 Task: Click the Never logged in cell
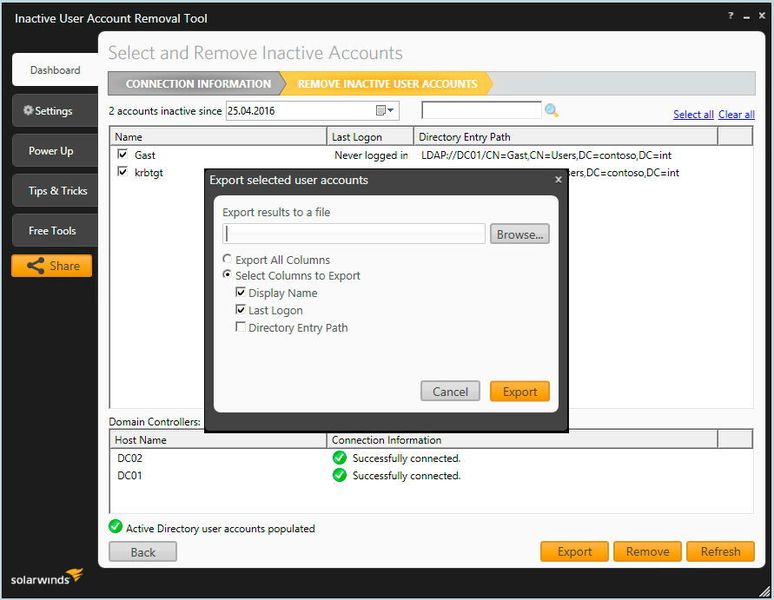pos(371,155)
